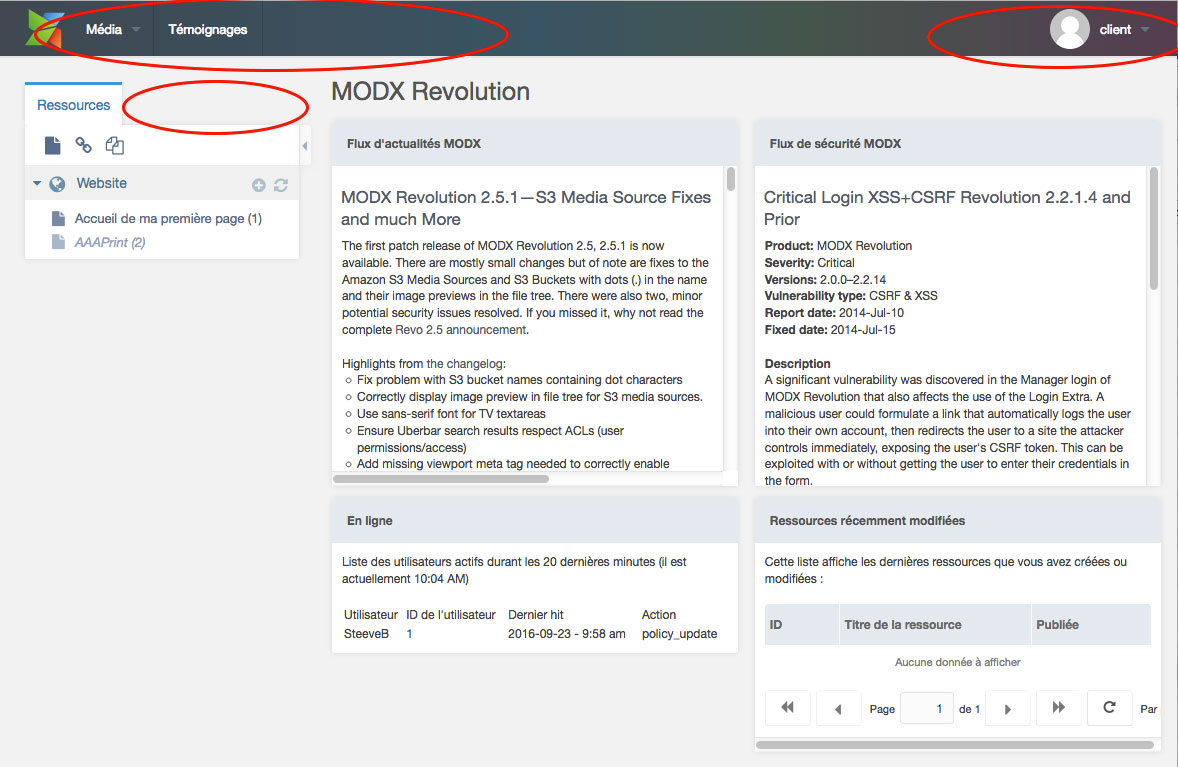Viewport: 1178px width, 767px height.
Task: Click the SteeveB user name
Action: coord(367,634)
